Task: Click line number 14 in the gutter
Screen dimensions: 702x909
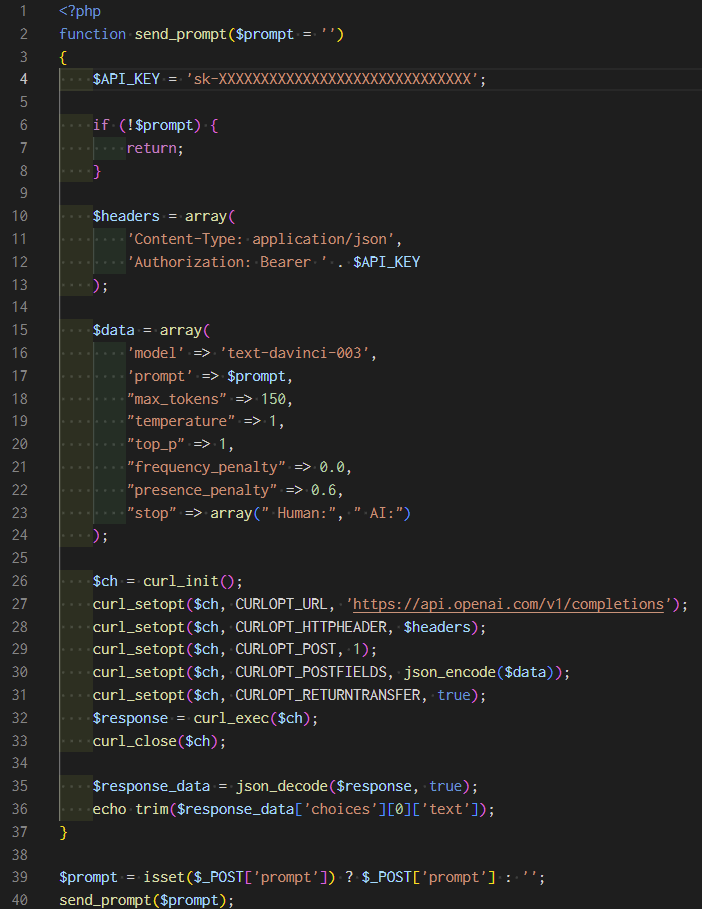Action: [x=20, y=307]
